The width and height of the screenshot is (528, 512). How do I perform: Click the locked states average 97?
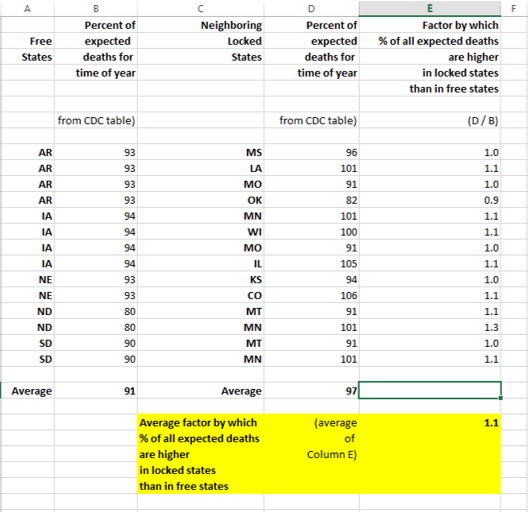(311, 391)
